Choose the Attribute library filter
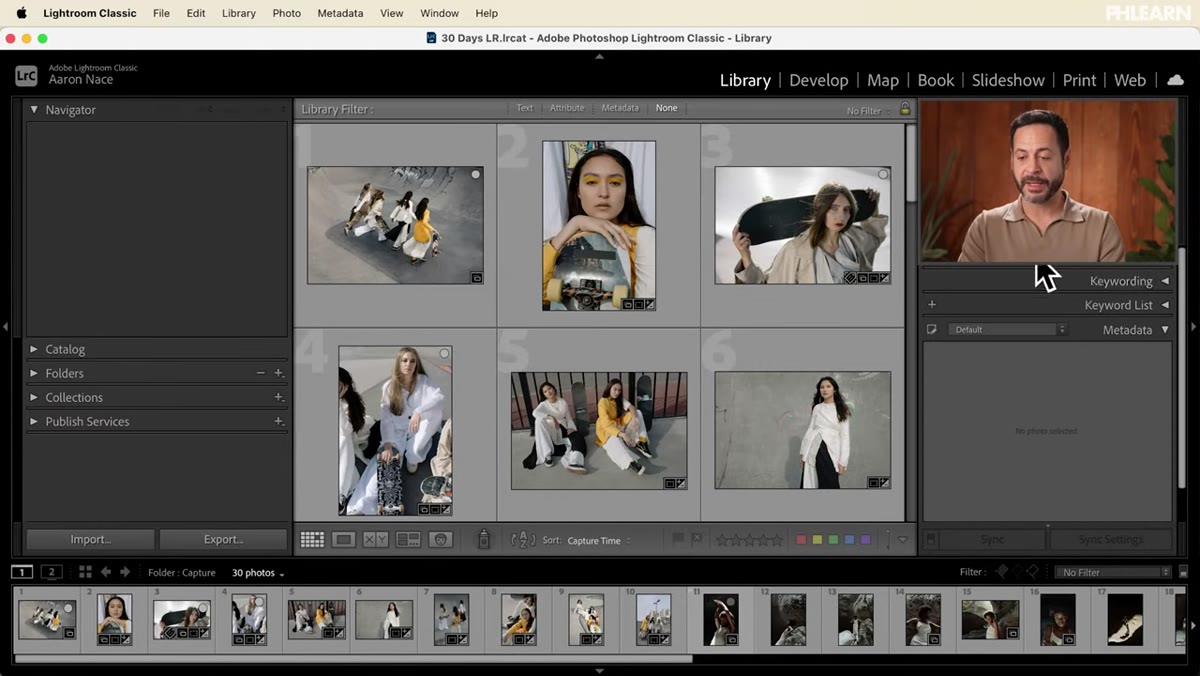The width and height of the screenshot is (1200, 676). tap(567, 108)
